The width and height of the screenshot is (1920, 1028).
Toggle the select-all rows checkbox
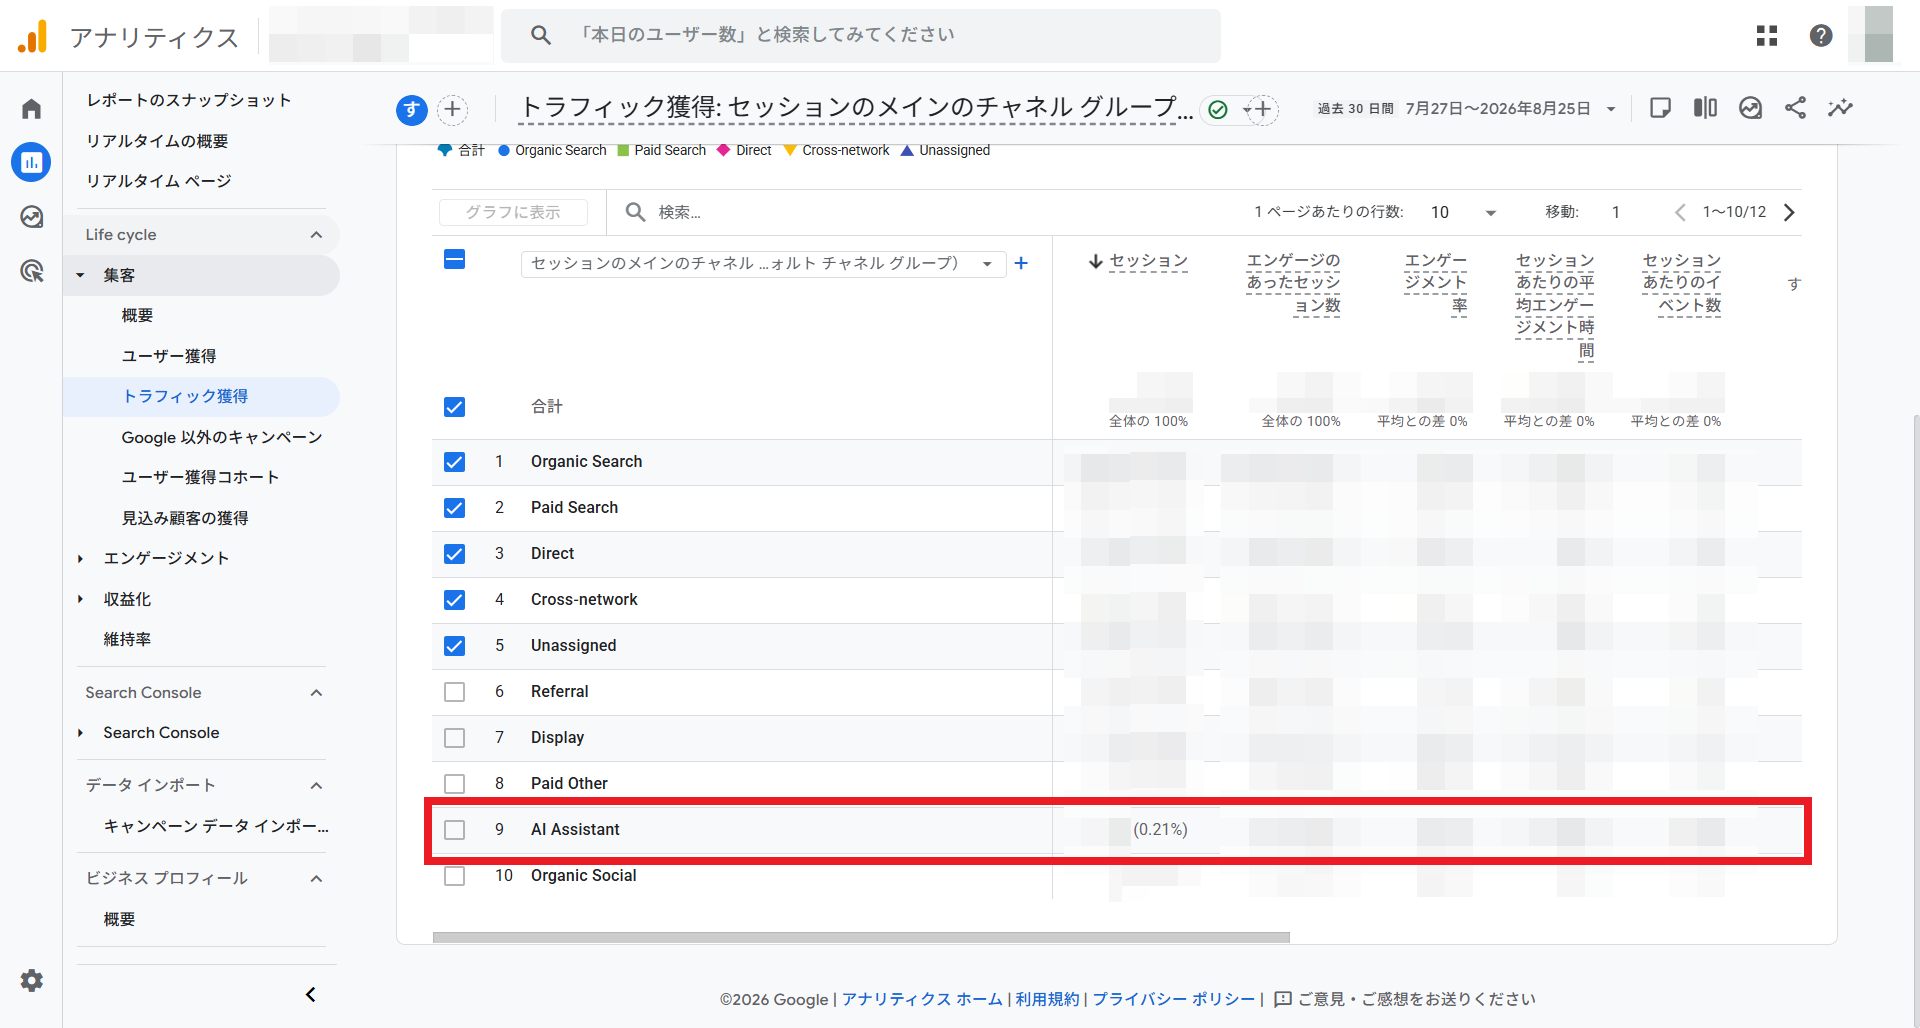click(454, 260)
